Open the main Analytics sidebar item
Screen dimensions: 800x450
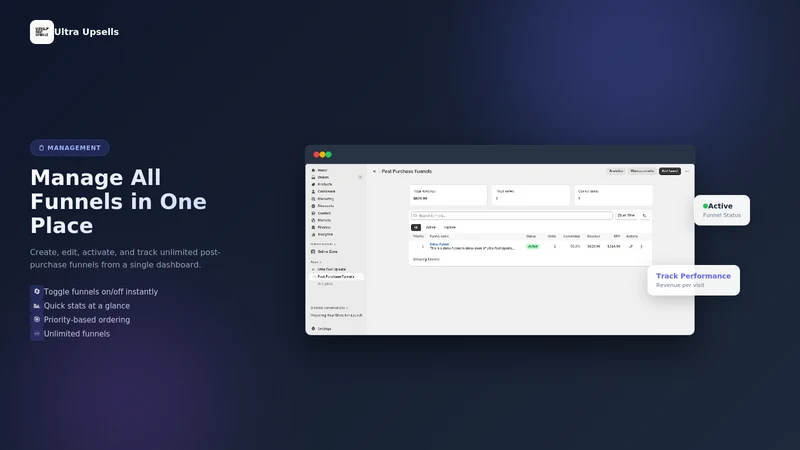pyautogui.click(x=322, y=235)
